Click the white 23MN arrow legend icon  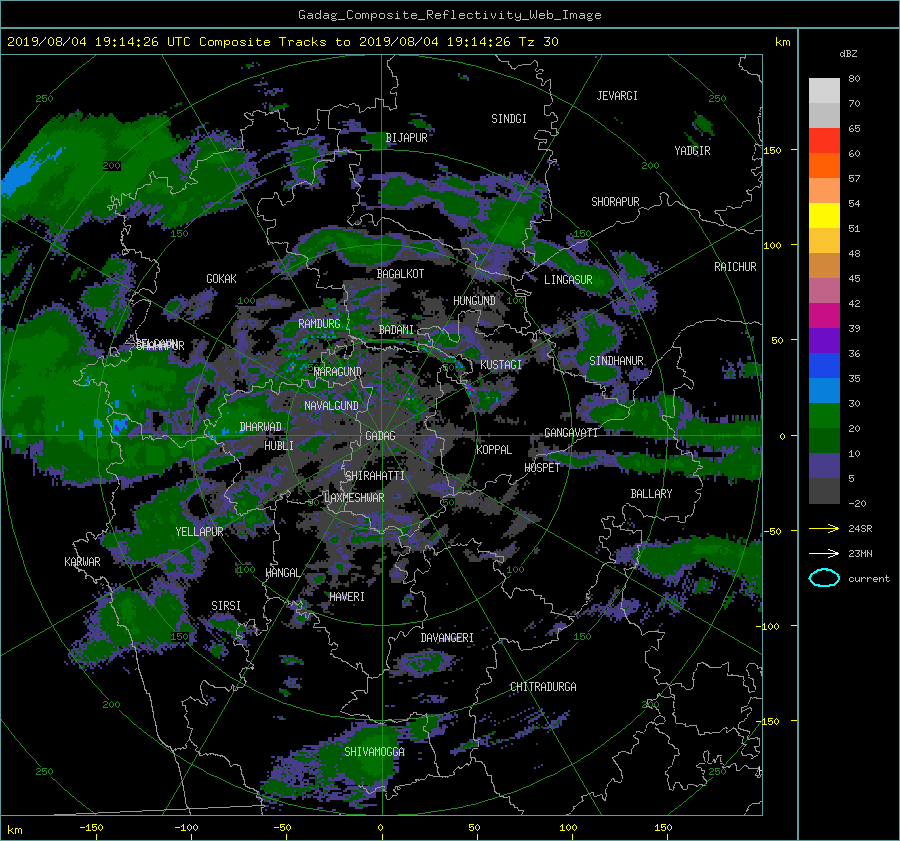pos(824,553)
